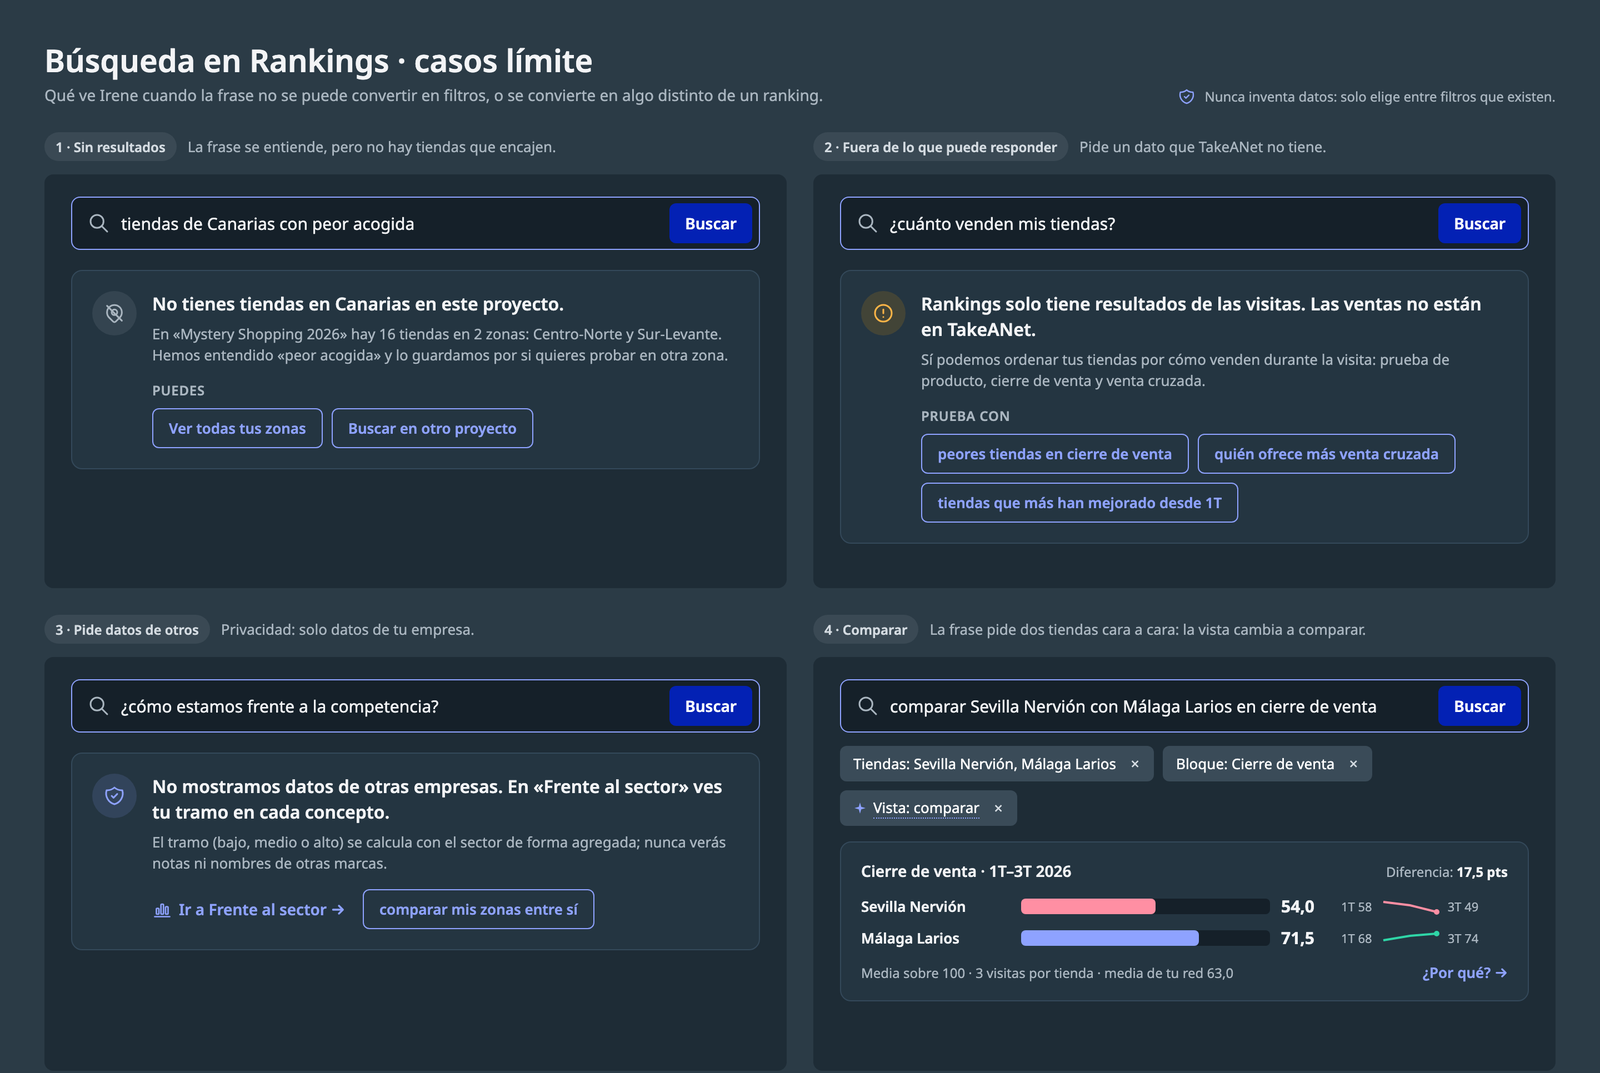Click Buscar for the comparar Sevilla query
1600x1073 pixels.
pos(1479,706)
